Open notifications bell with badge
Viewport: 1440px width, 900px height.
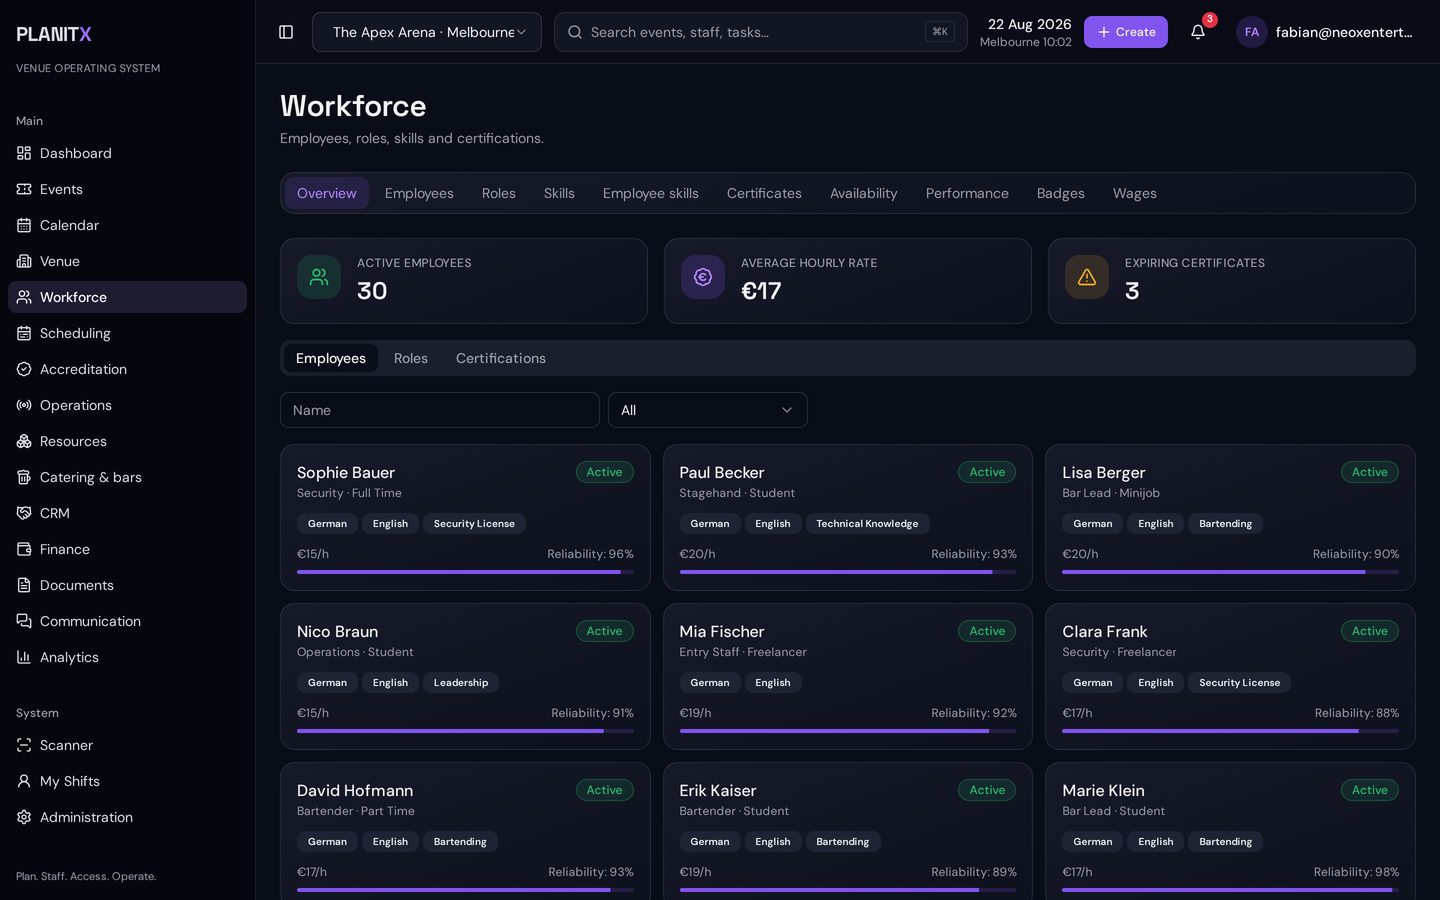pyautogui.click(x=1198, y=32)
